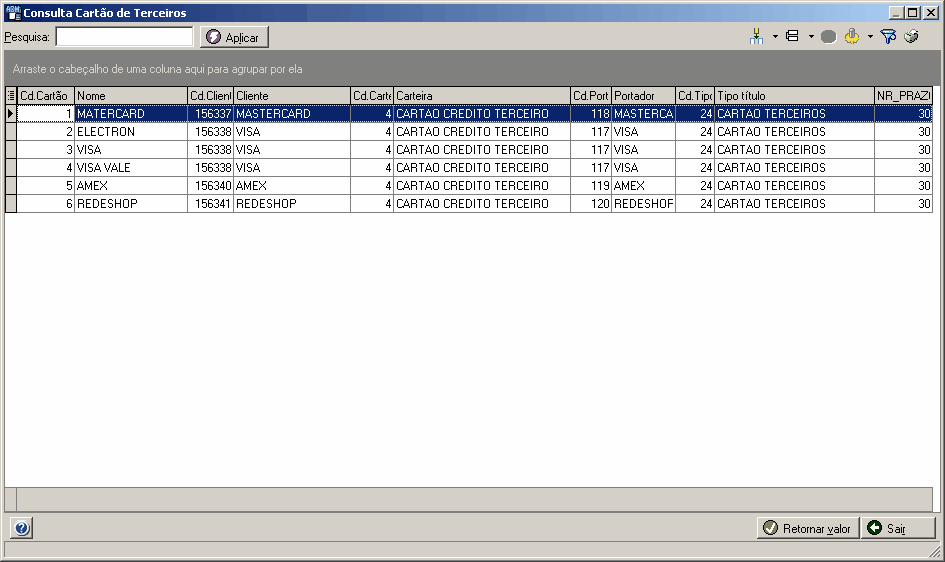
Task: Click row indicator for card 3 VISA
Action: (11, 149)
